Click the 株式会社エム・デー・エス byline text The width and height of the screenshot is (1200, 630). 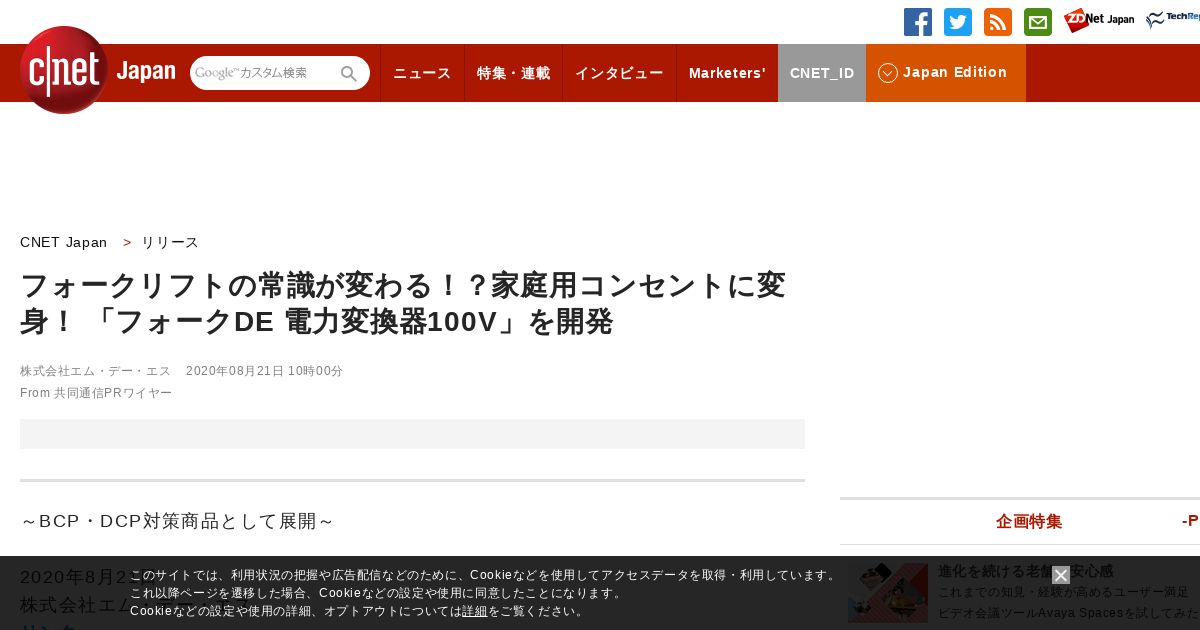pyautogui.click(x=96, y=371)
